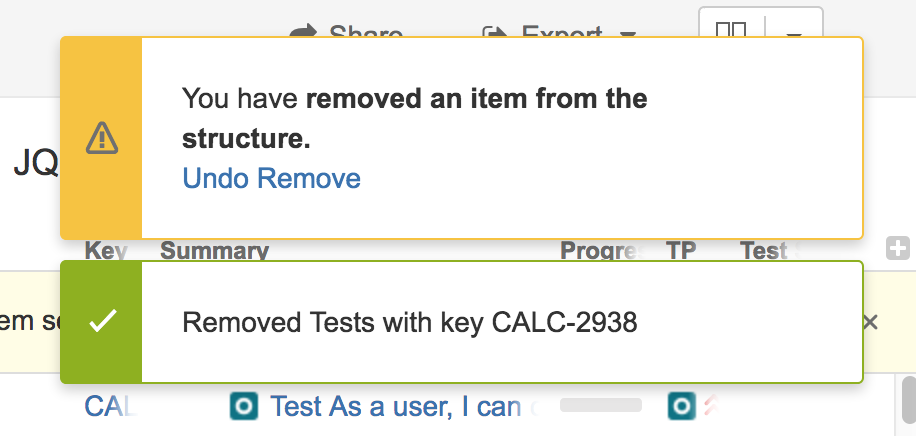Image resolution: width=916 pixels, height=436 pixels.
Task: Open the CAL issue key link
Action: tap(112, 406)
